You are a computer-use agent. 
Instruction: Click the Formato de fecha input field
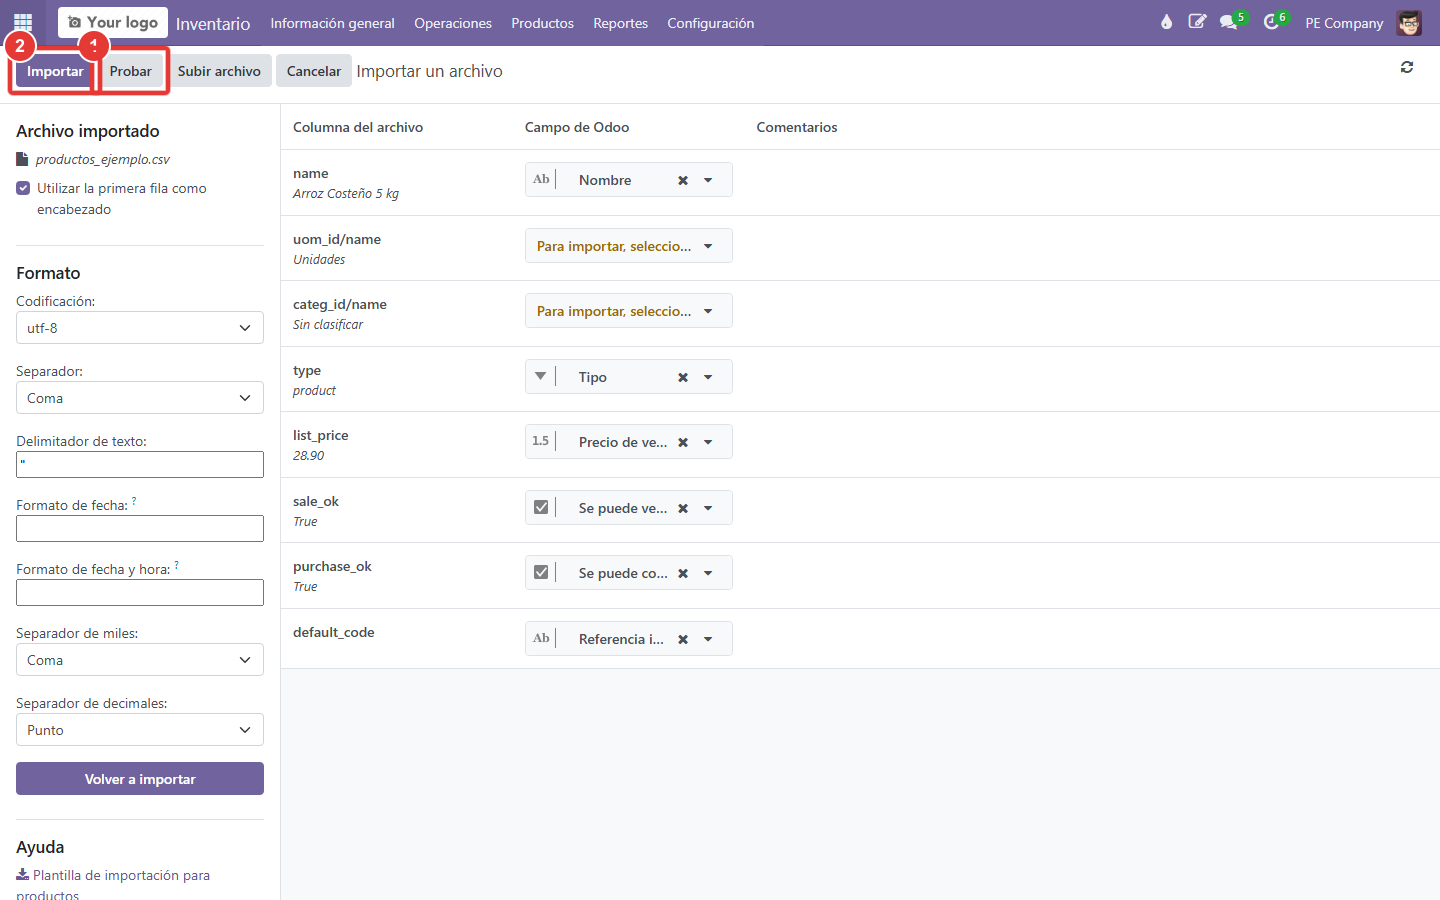click(140, 528)
